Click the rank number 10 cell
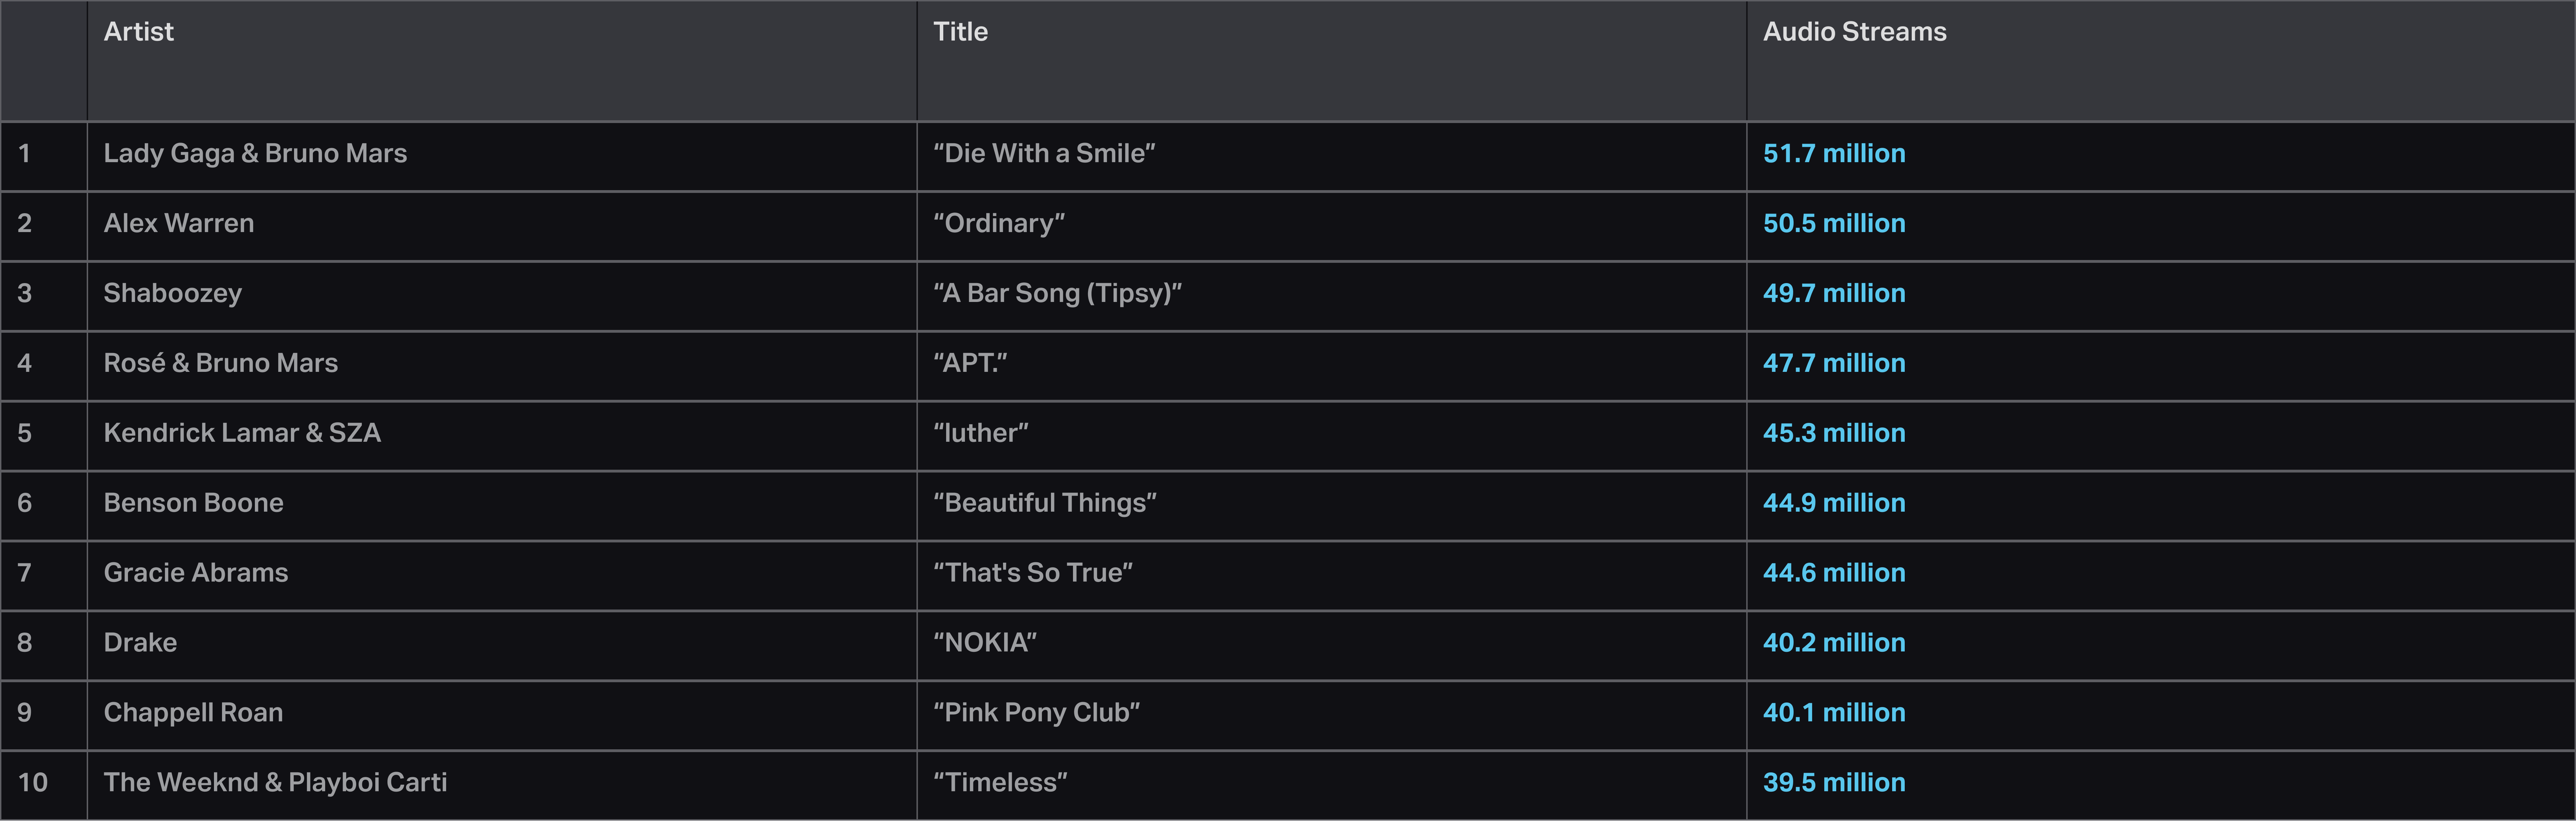Screen dimensions: 2576x822 33,783
